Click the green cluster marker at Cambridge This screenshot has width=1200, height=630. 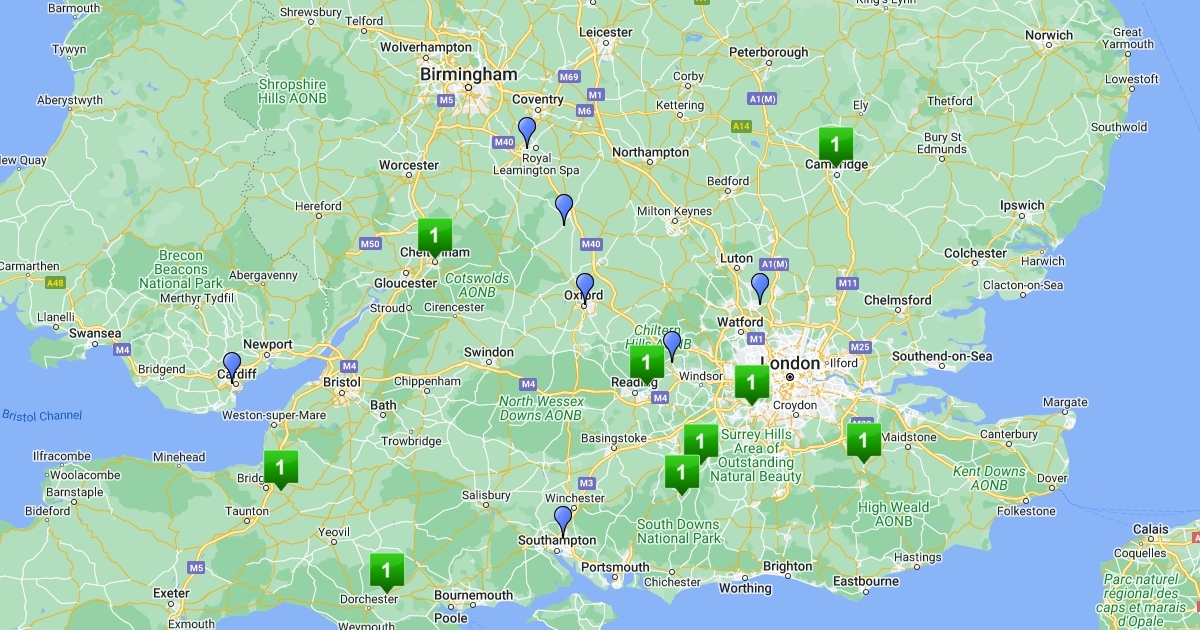pyautogui.click(x=836, y=147)
